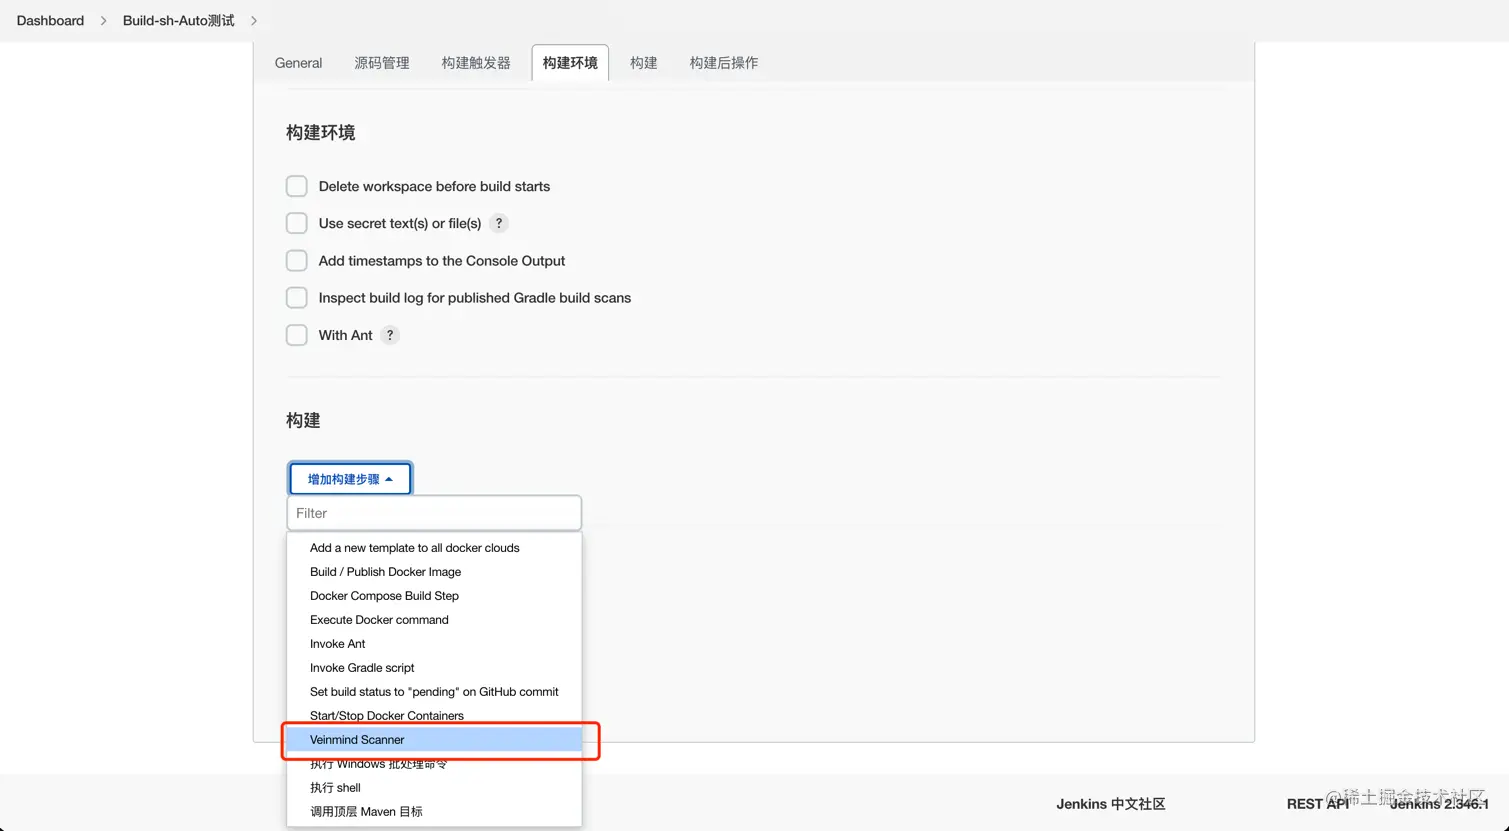Open the 构建后操作 tab
Screen dimensions: 1509x831
pos(724,63)
